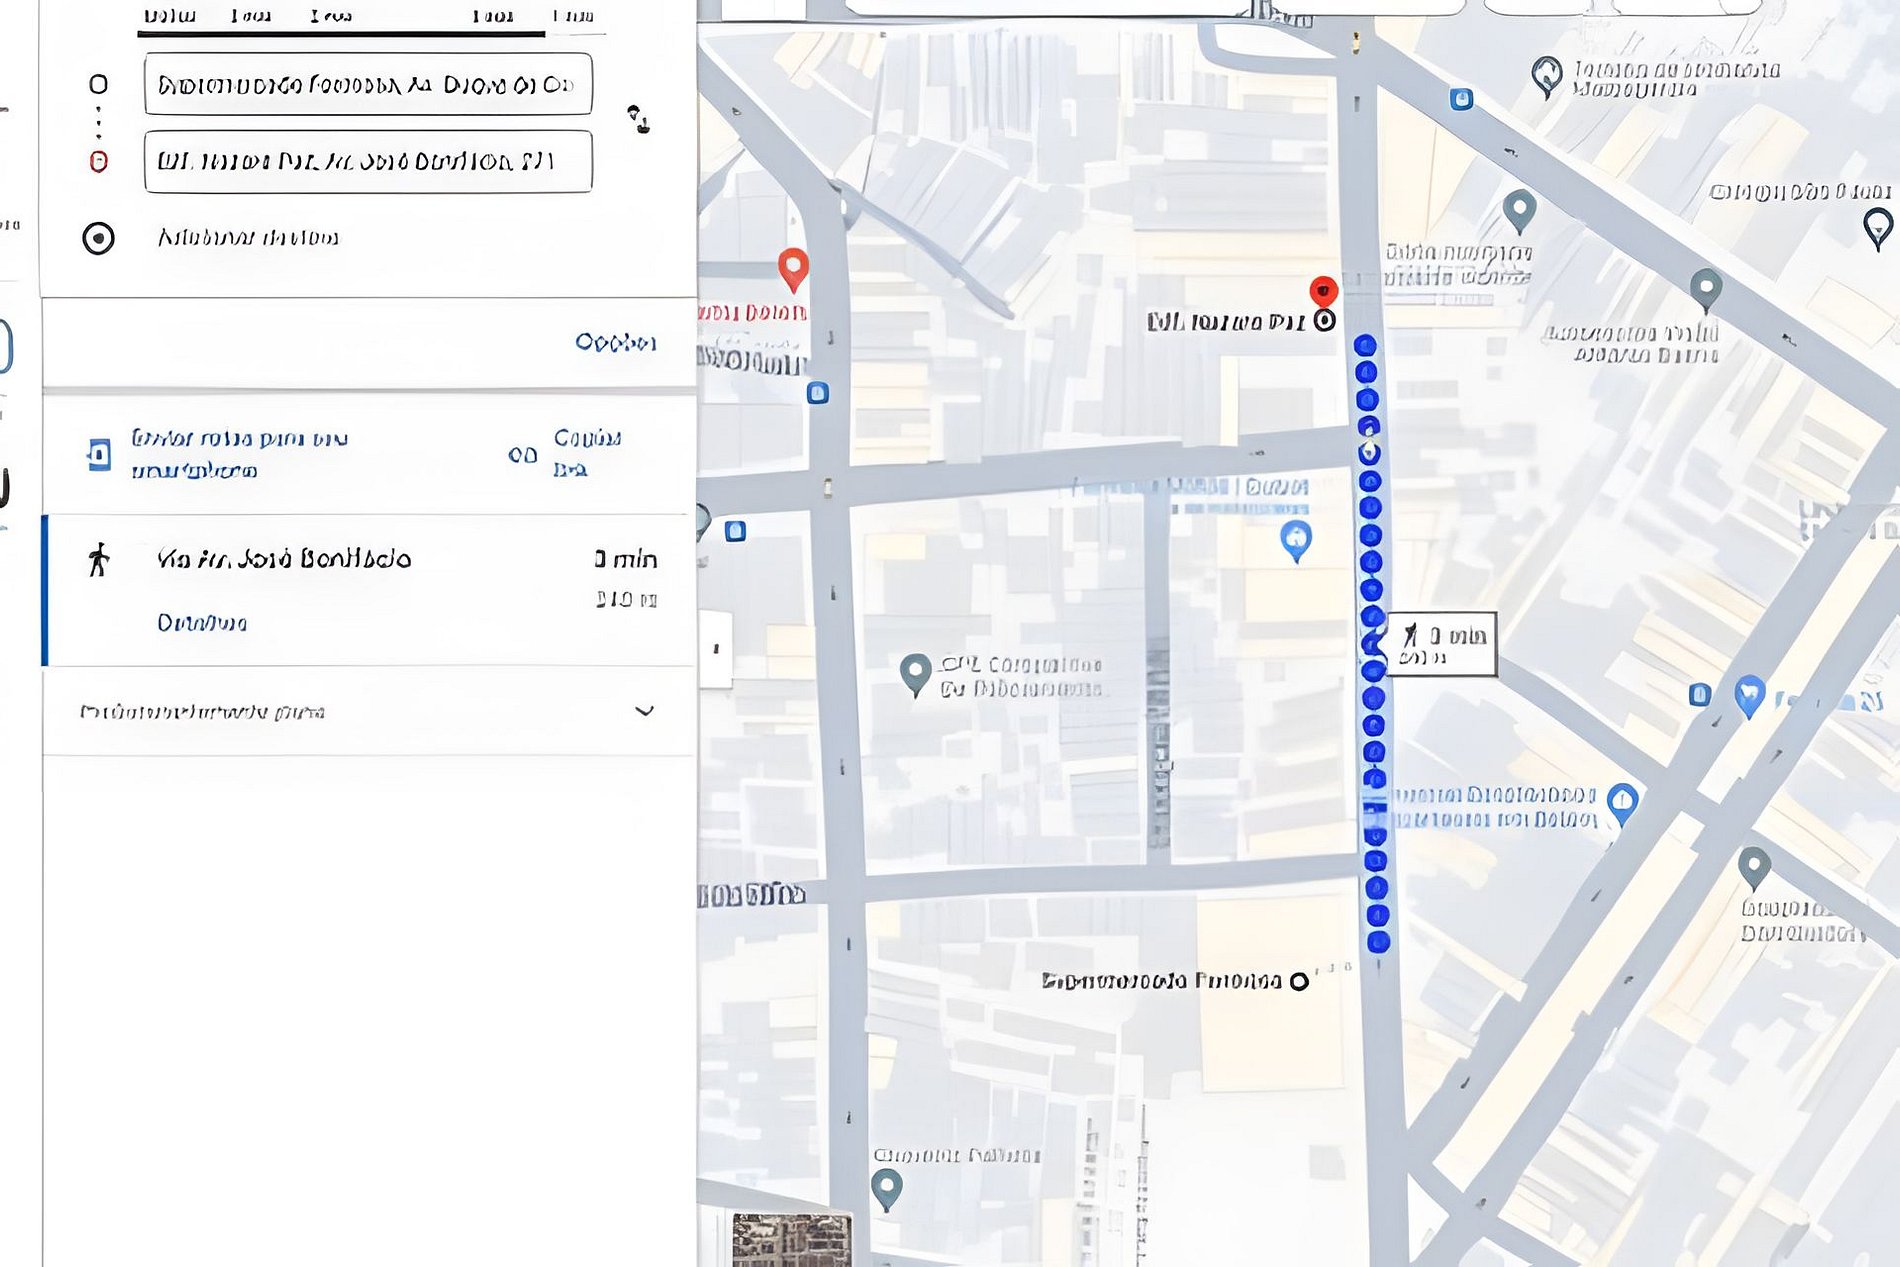This screenshot has width=1900, height=1267.
Task: Click the add destination circle icon
Action: click(x=98, y=238)
